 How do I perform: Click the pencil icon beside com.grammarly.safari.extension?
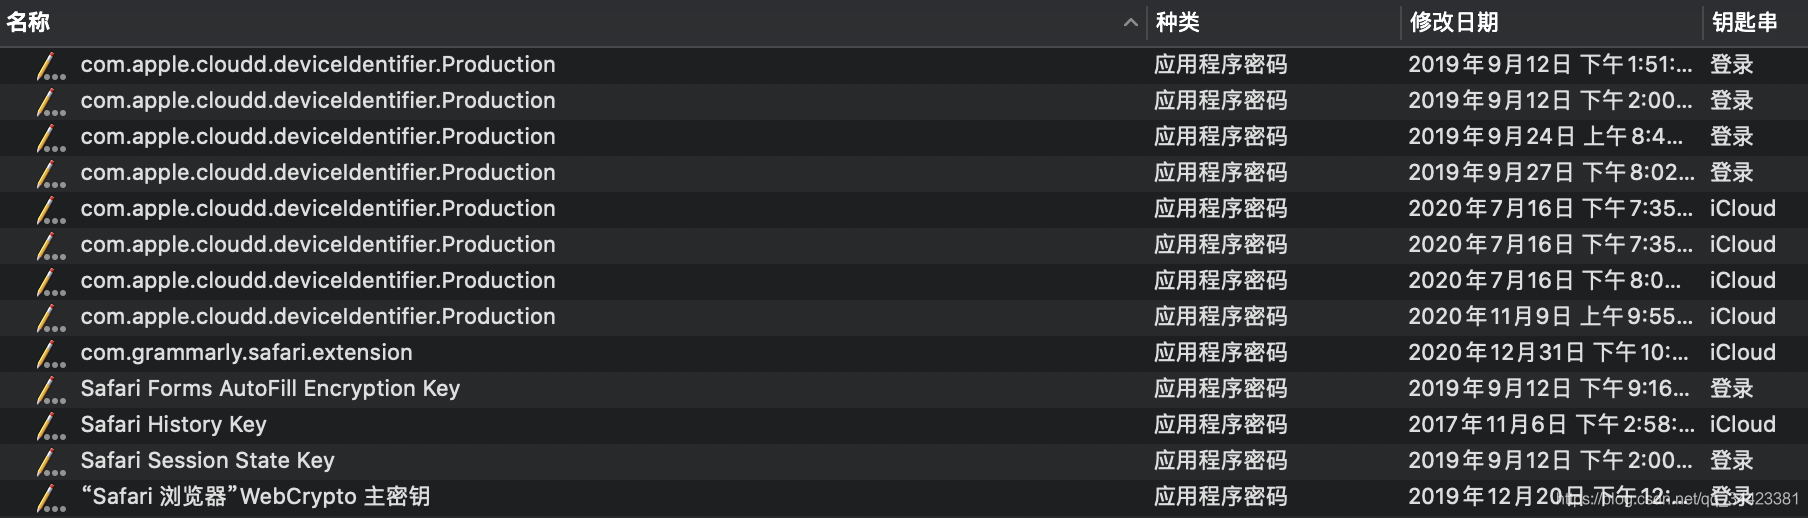[50, 353]
